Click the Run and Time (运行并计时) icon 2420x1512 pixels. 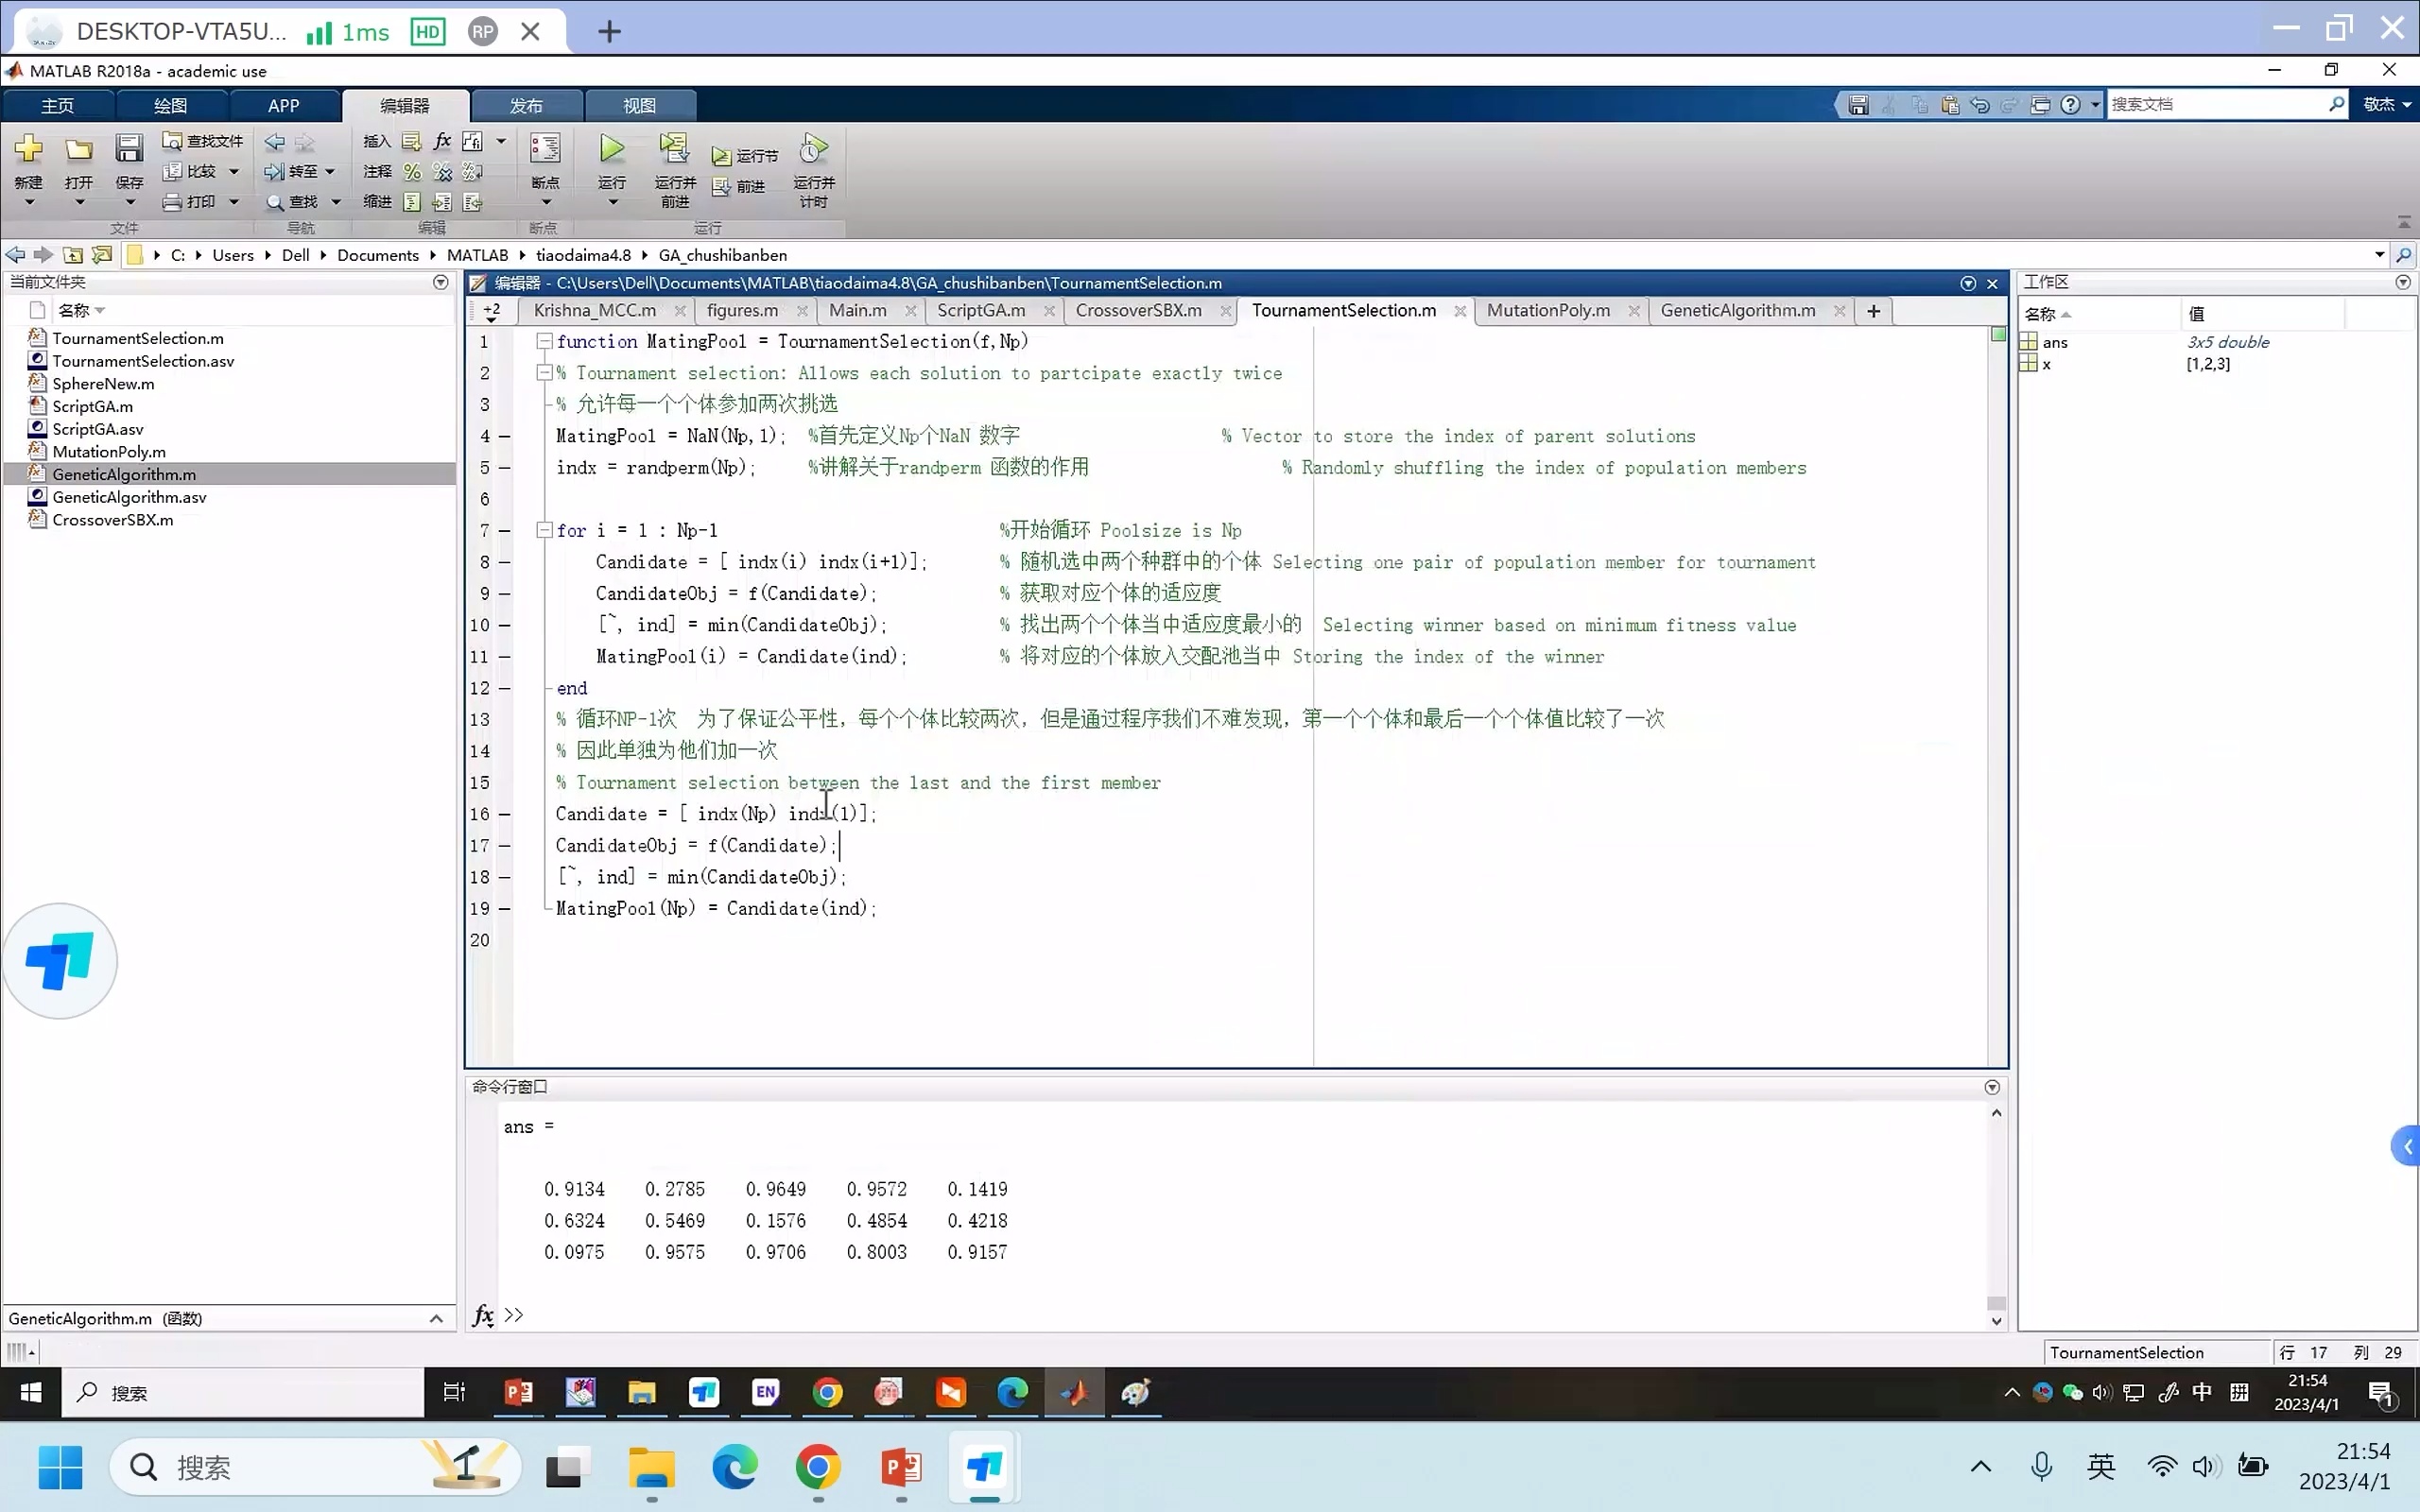point(813,150)
